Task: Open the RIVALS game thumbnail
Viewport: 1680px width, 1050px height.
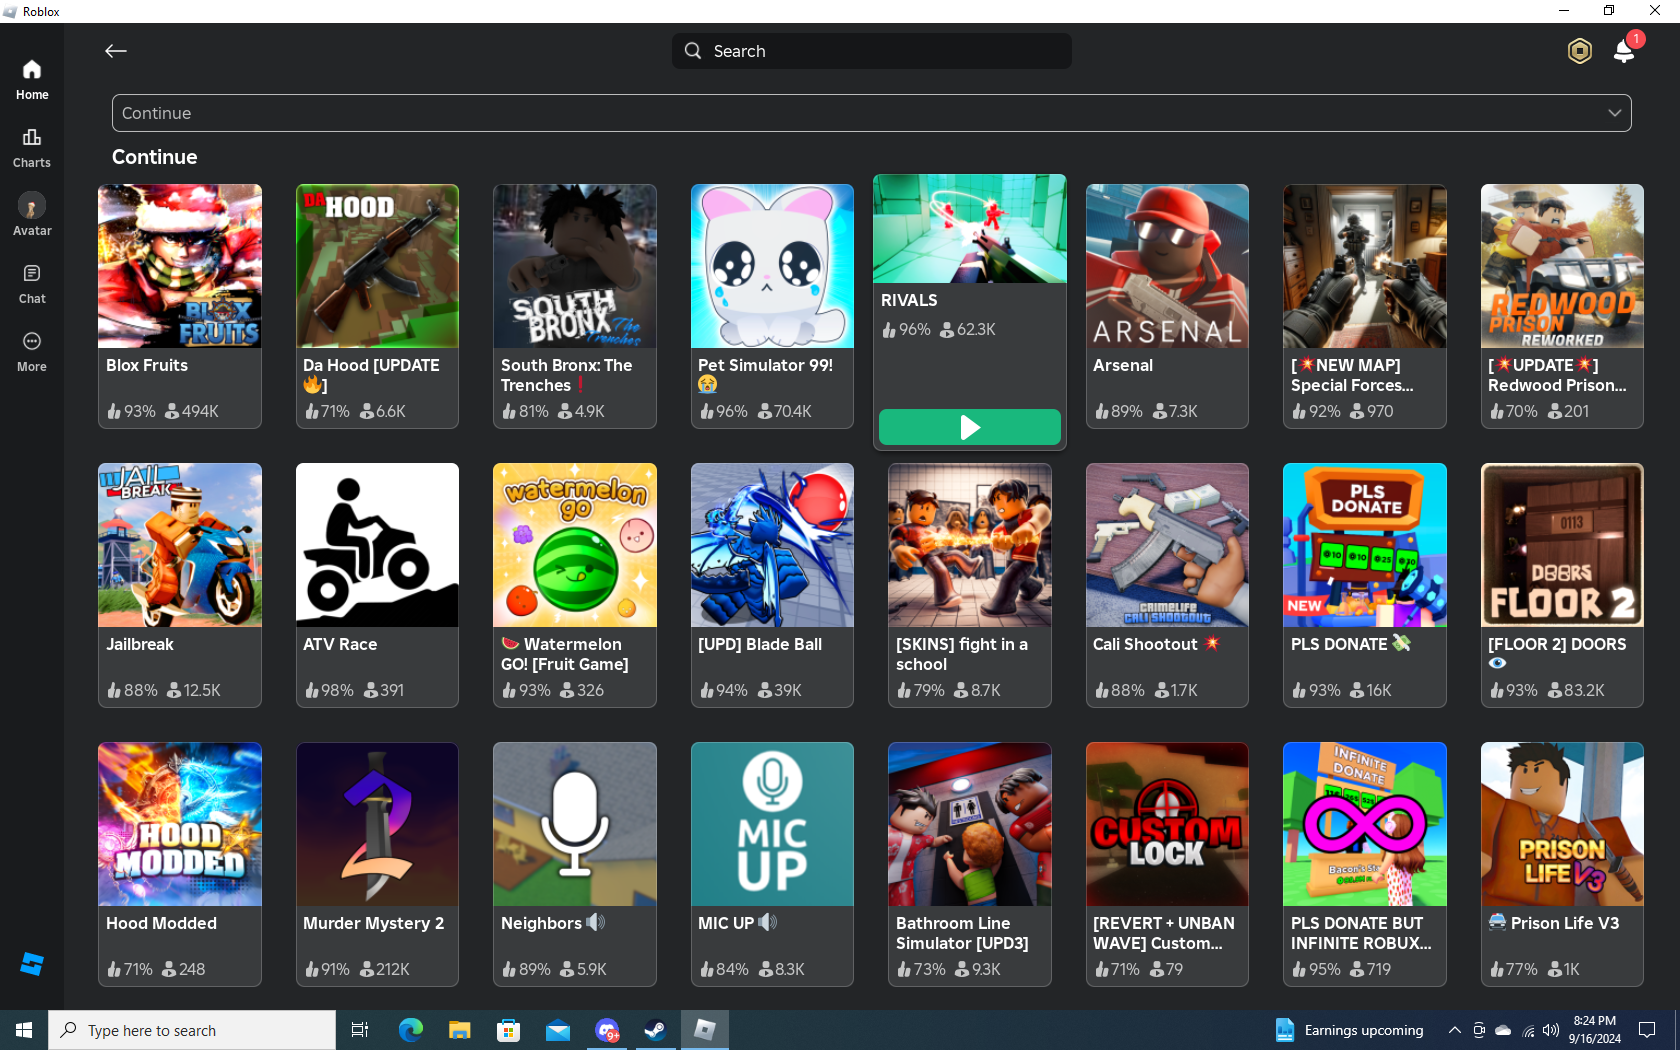Action: (x=970, y=229)
